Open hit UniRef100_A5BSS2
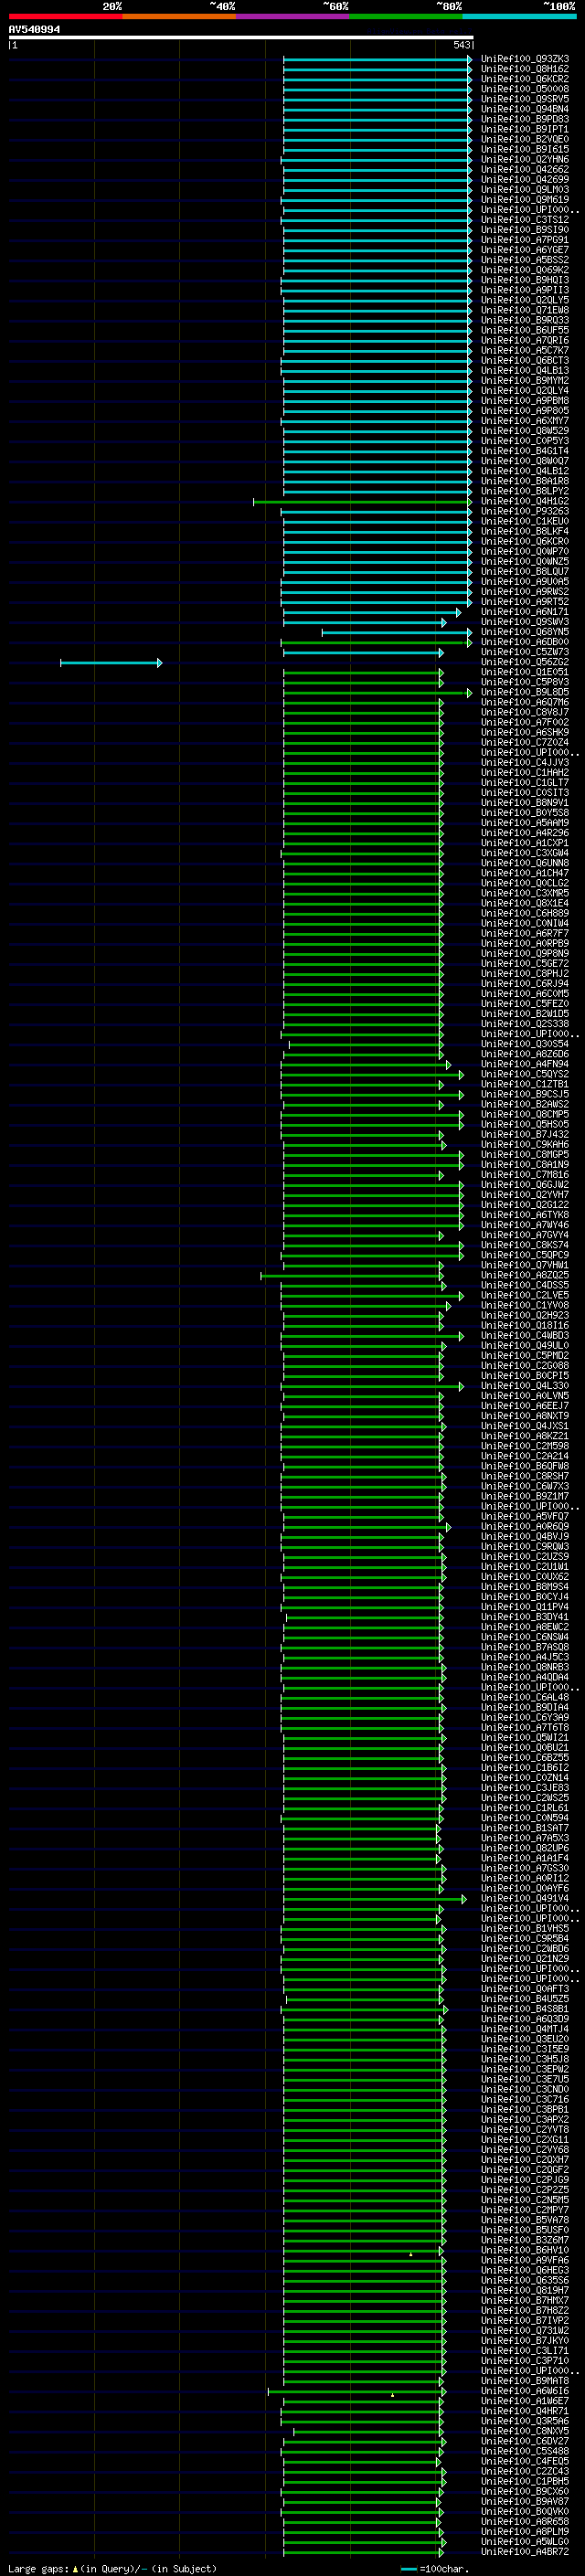This screenshot has height=2576, width=585. click(524, 260)
